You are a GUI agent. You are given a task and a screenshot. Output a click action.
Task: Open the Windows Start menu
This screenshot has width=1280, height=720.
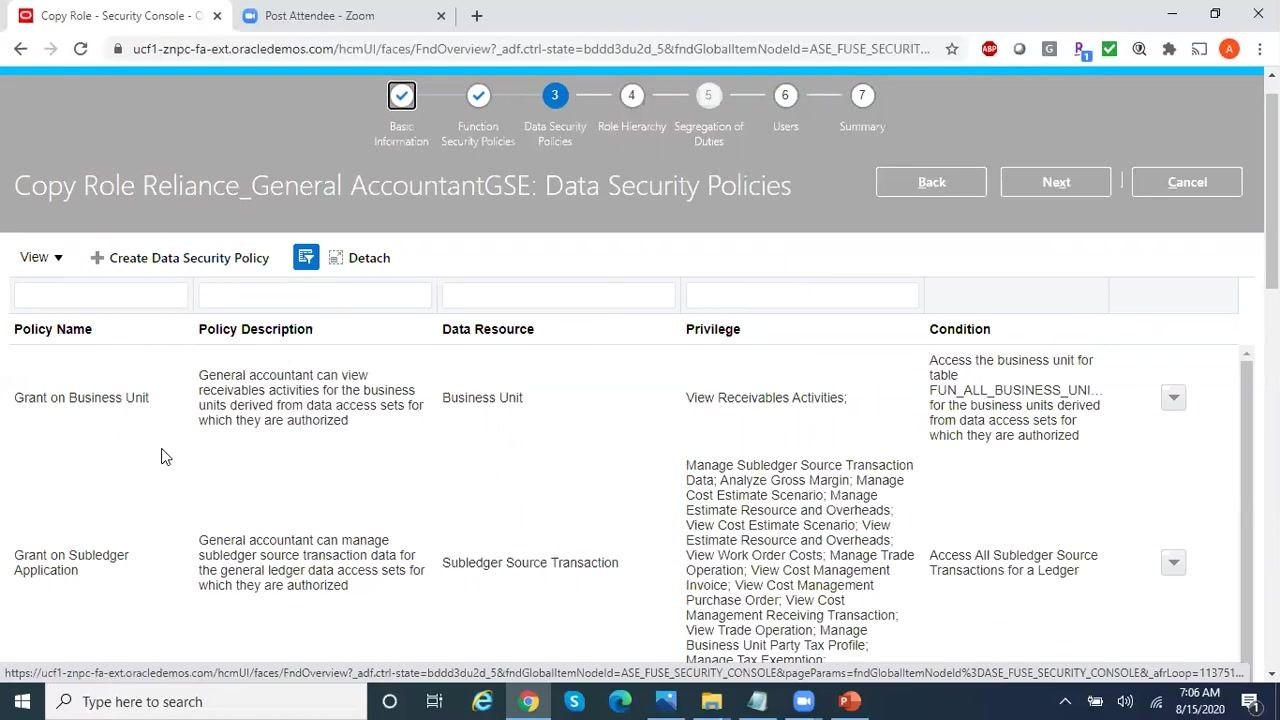[22, 701]
